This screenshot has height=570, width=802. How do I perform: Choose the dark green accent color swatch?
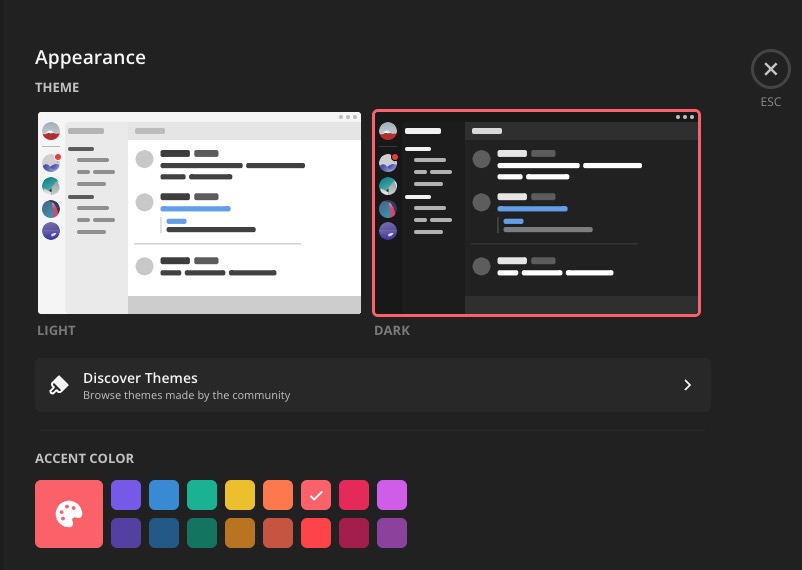point(202,532)
